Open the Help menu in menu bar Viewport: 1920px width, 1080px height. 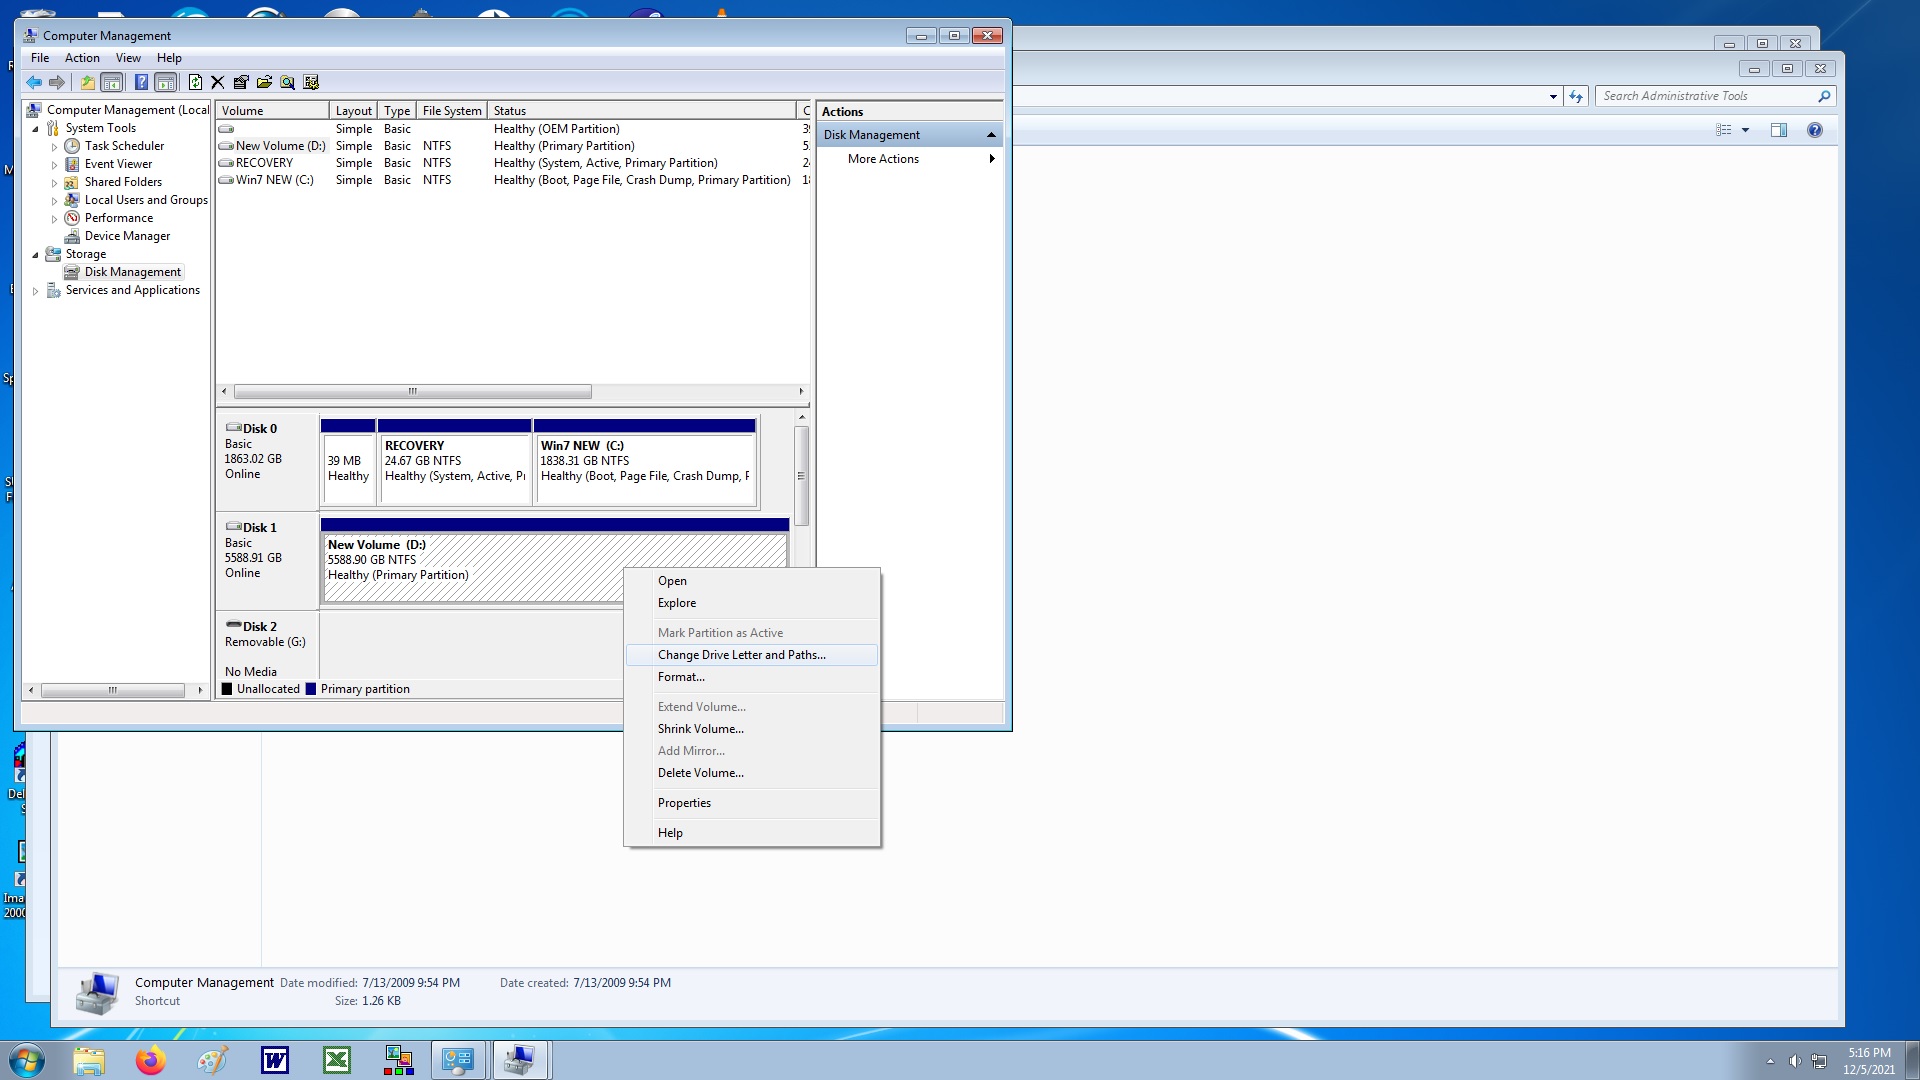pos(169,58)
